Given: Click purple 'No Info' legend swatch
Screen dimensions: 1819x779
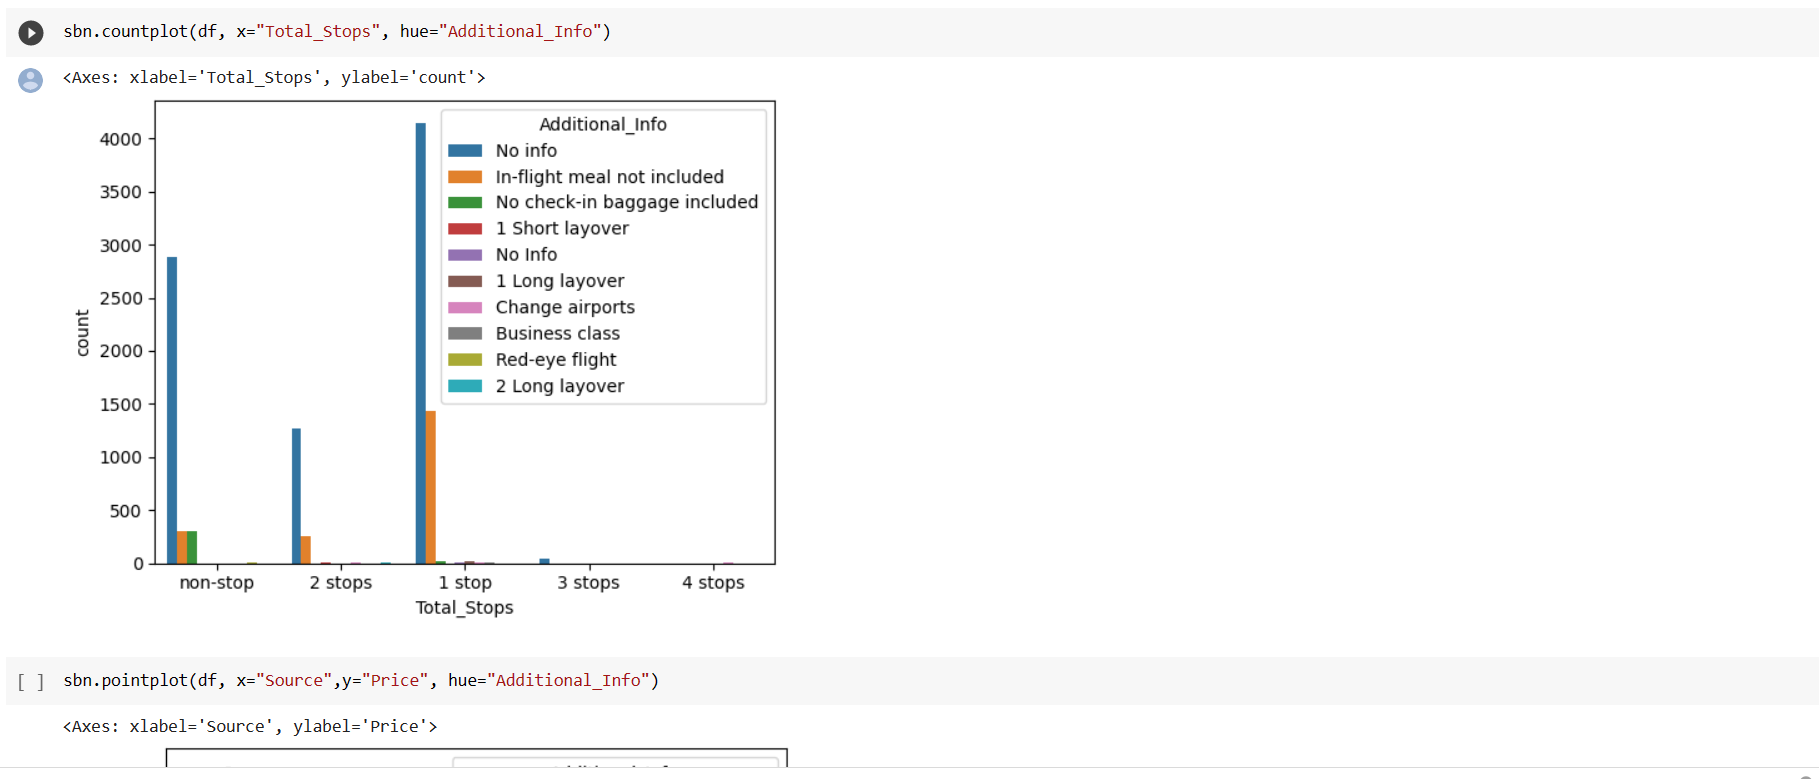Looking at the screenshot, I should 465,255.
